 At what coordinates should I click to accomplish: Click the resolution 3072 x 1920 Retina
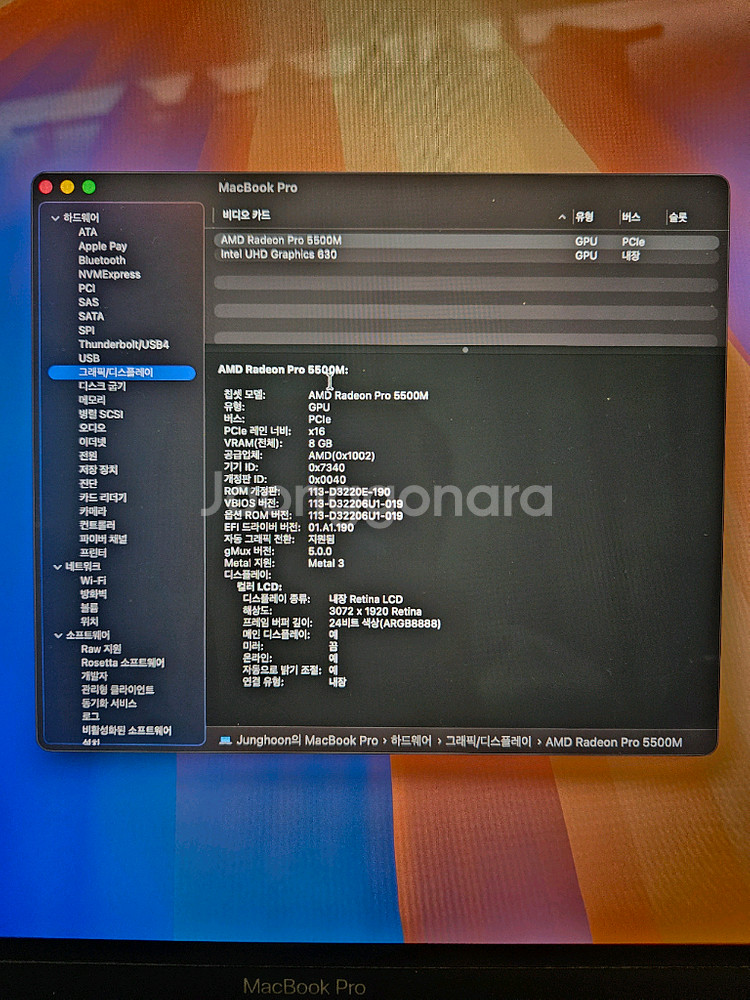(x=375, y=611)
